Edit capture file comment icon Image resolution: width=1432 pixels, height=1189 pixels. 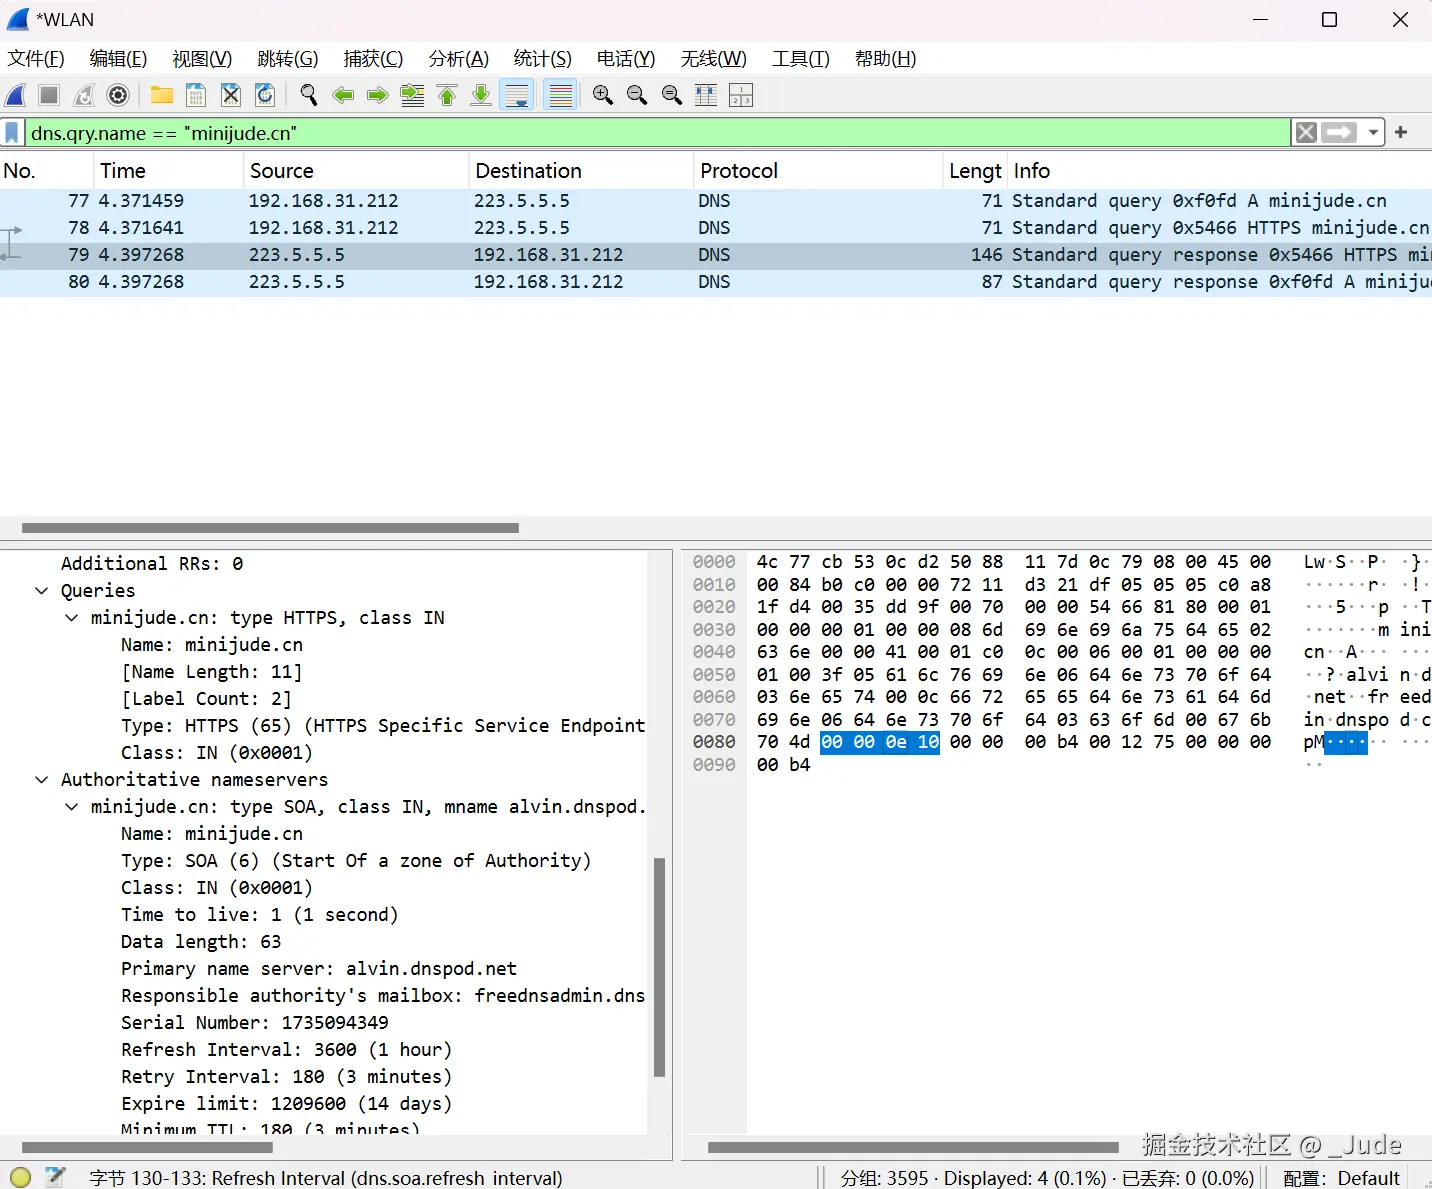55,1177
